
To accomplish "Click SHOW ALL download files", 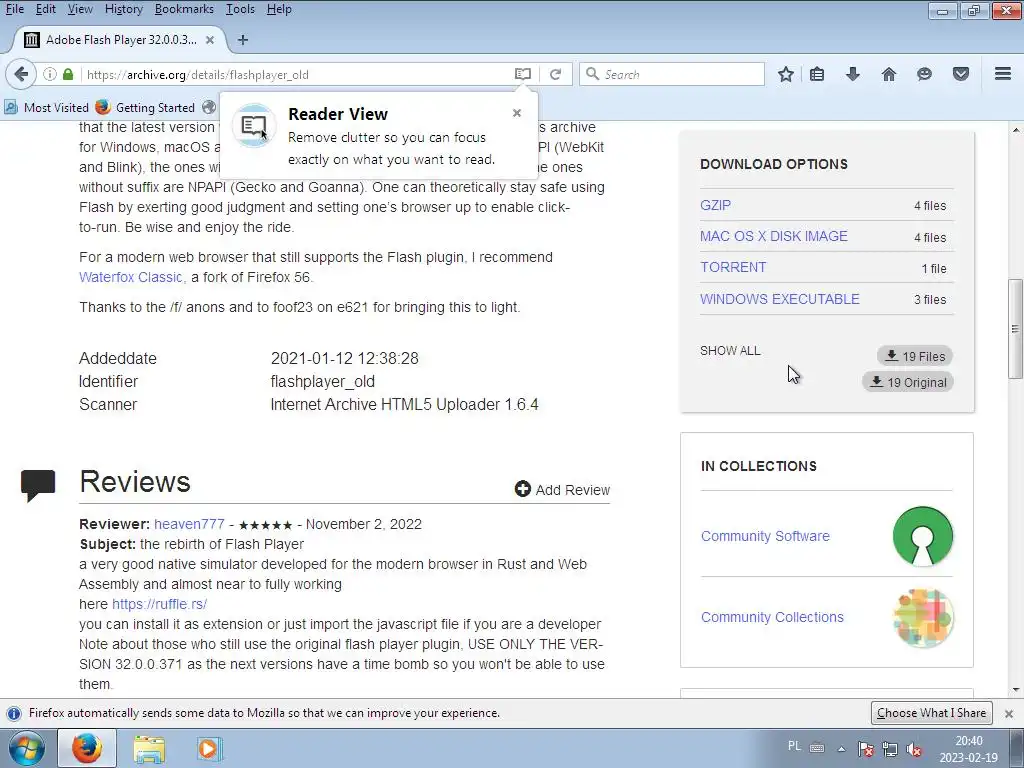I will tap(730, 351).
